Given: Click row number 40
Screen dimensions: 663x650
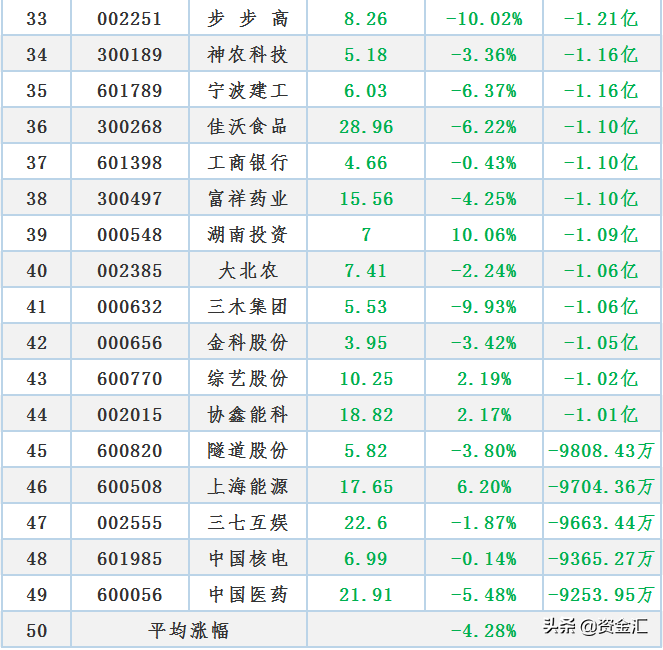Looking at the screenshot, I should click(x=37, y=271).
